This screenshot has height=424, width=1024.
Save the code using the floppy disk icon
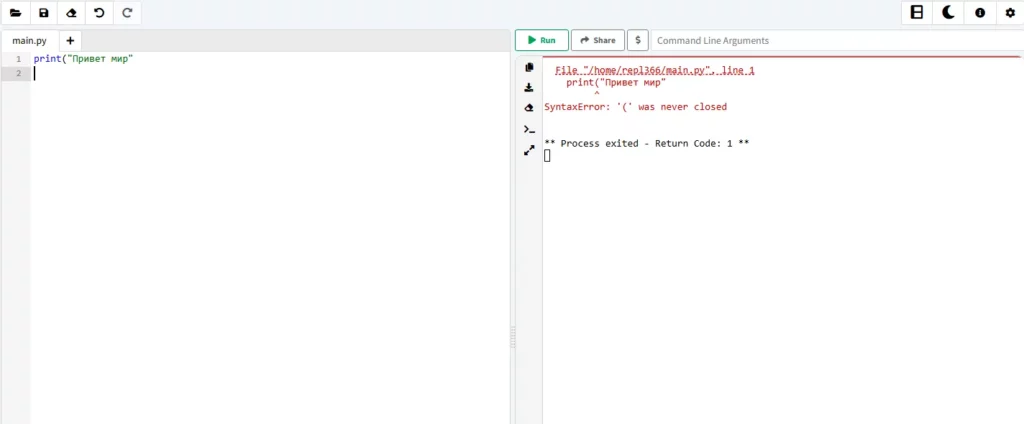coord(43,13)
